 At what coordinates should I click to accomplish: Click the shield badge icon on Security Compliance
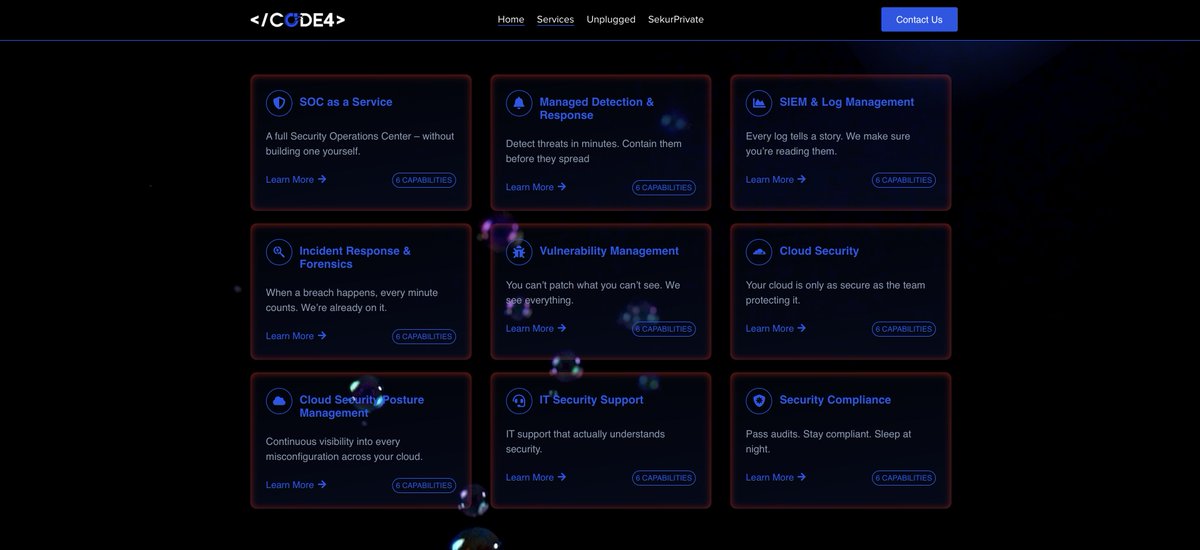coord(759,401)
